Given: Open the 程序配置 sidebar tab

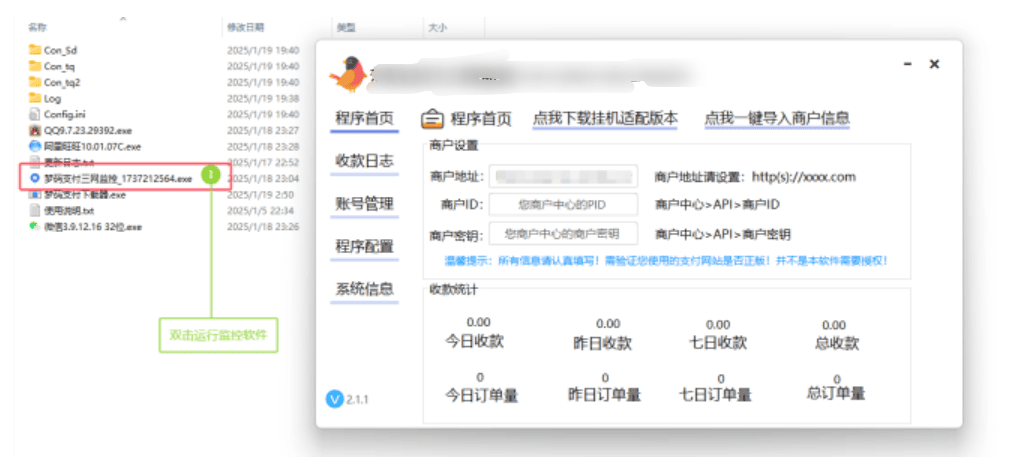Looking at the screenshot, I should [364, 246].
